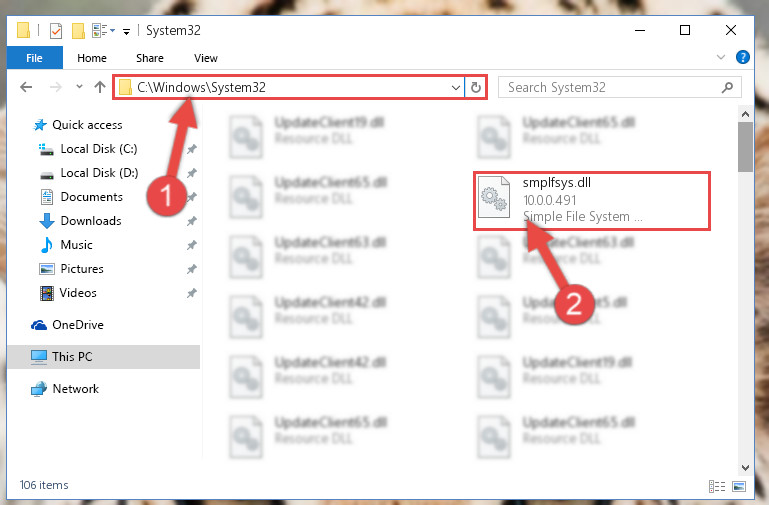This screenshot has width=769, height=505.
Task: Click the vertical scrollbar thumb
Action: pos(745,147)
